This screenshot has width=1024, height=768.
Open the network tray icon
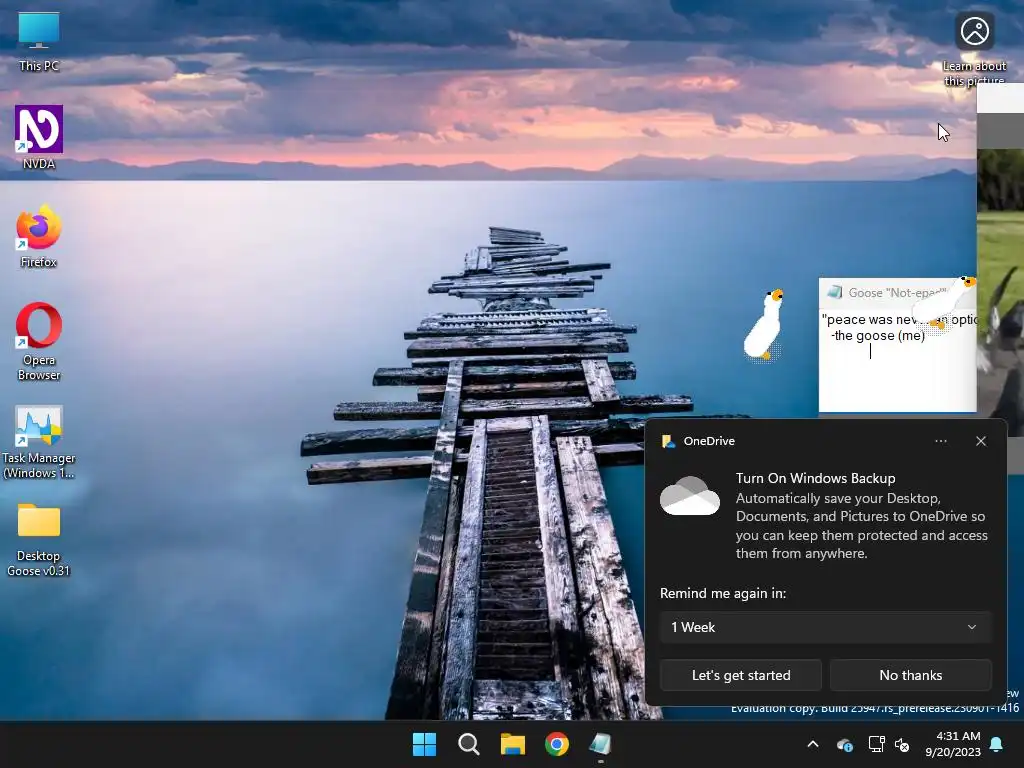[876, 744]
